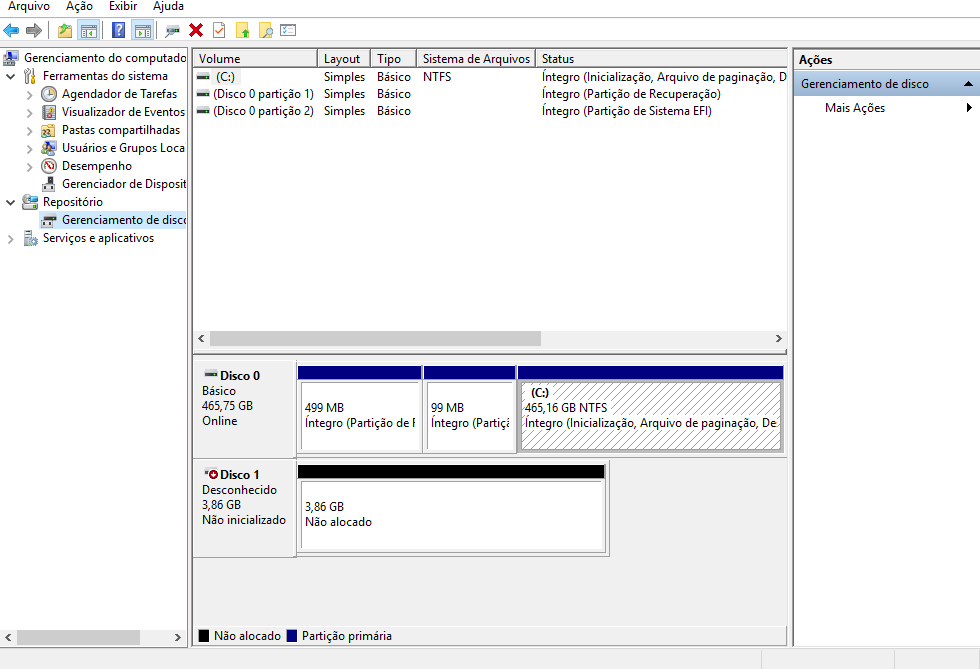This screenshot has width=980, height=669.
Task: Open Help with the blue question mark icon
Action: (118, 30)
